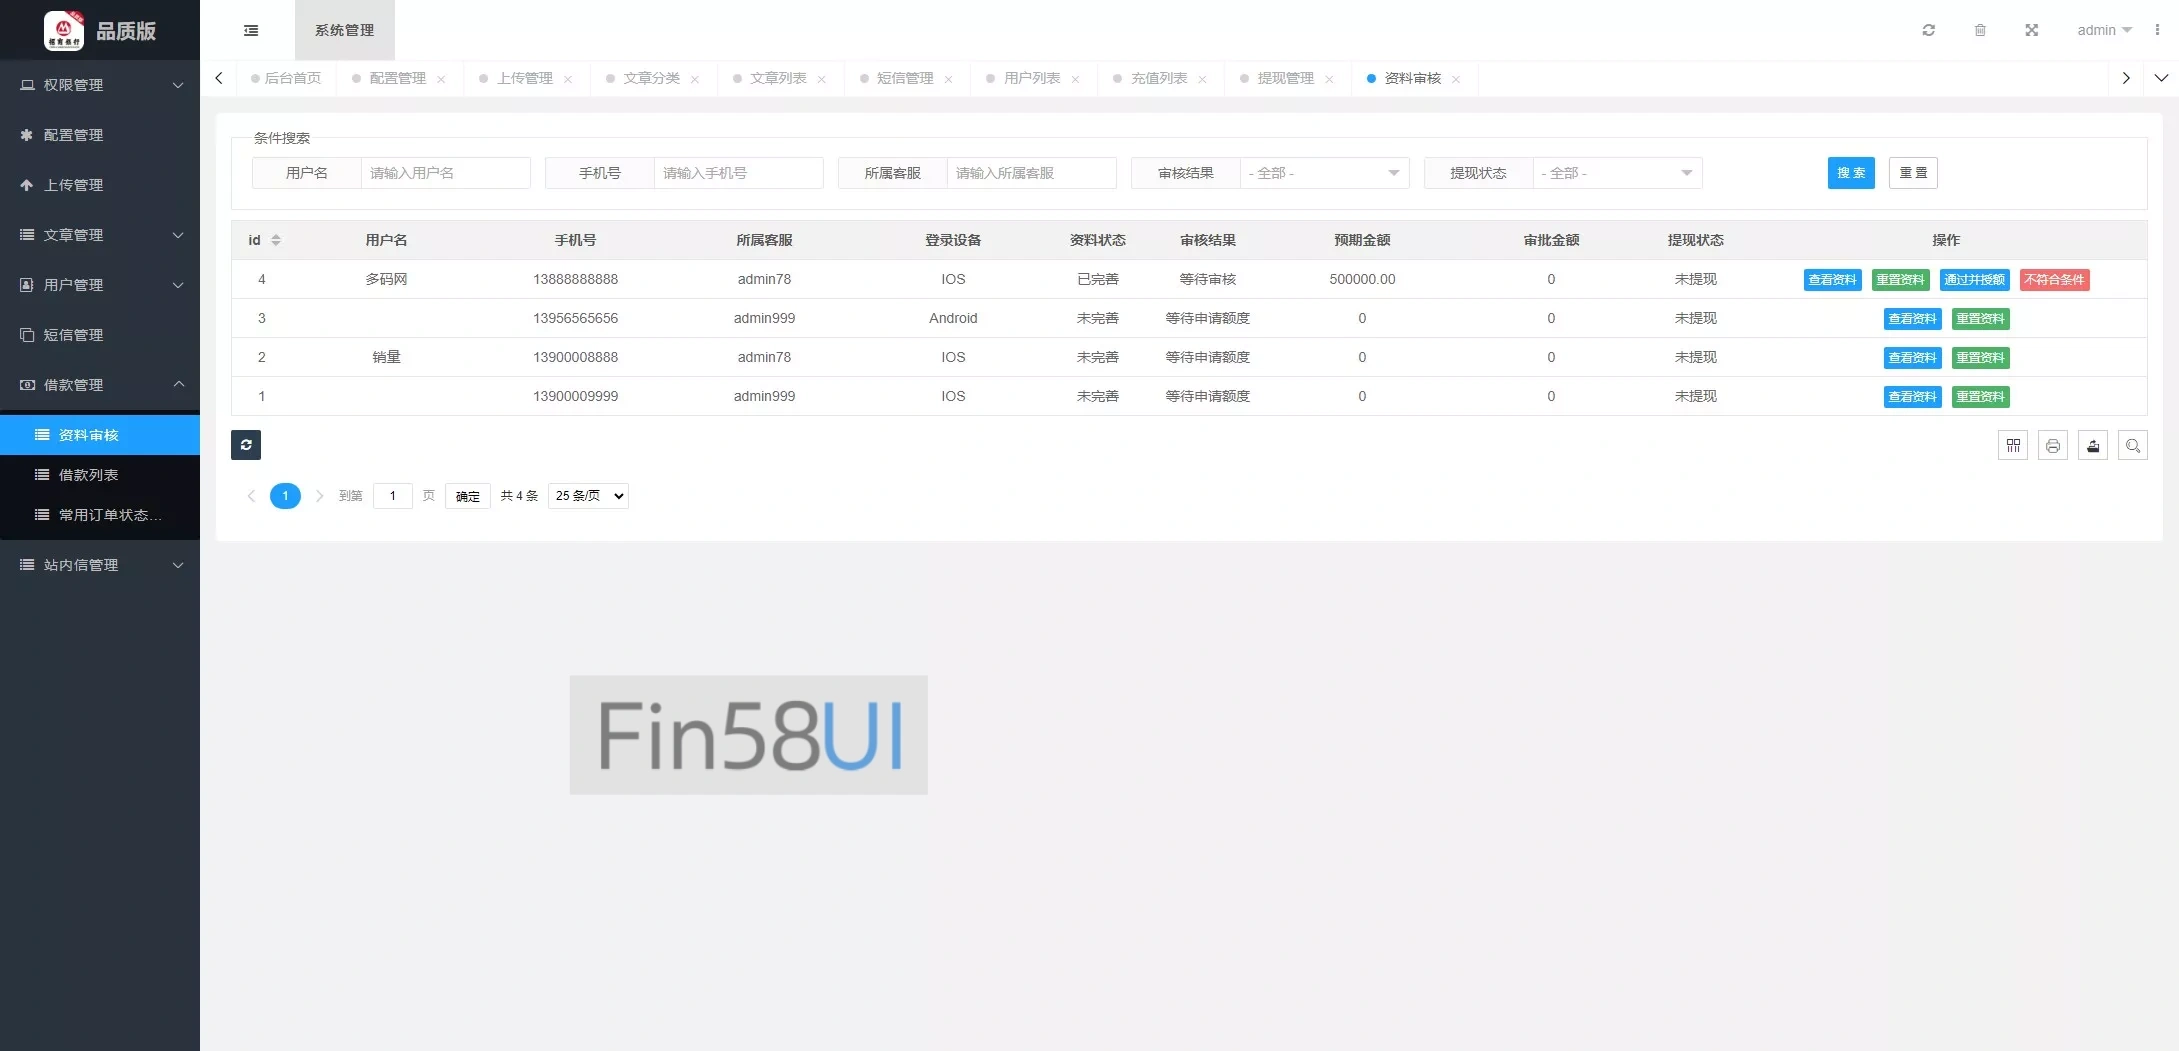
Task: Click the export icon in table toolbar
Action: [2093, 446]
